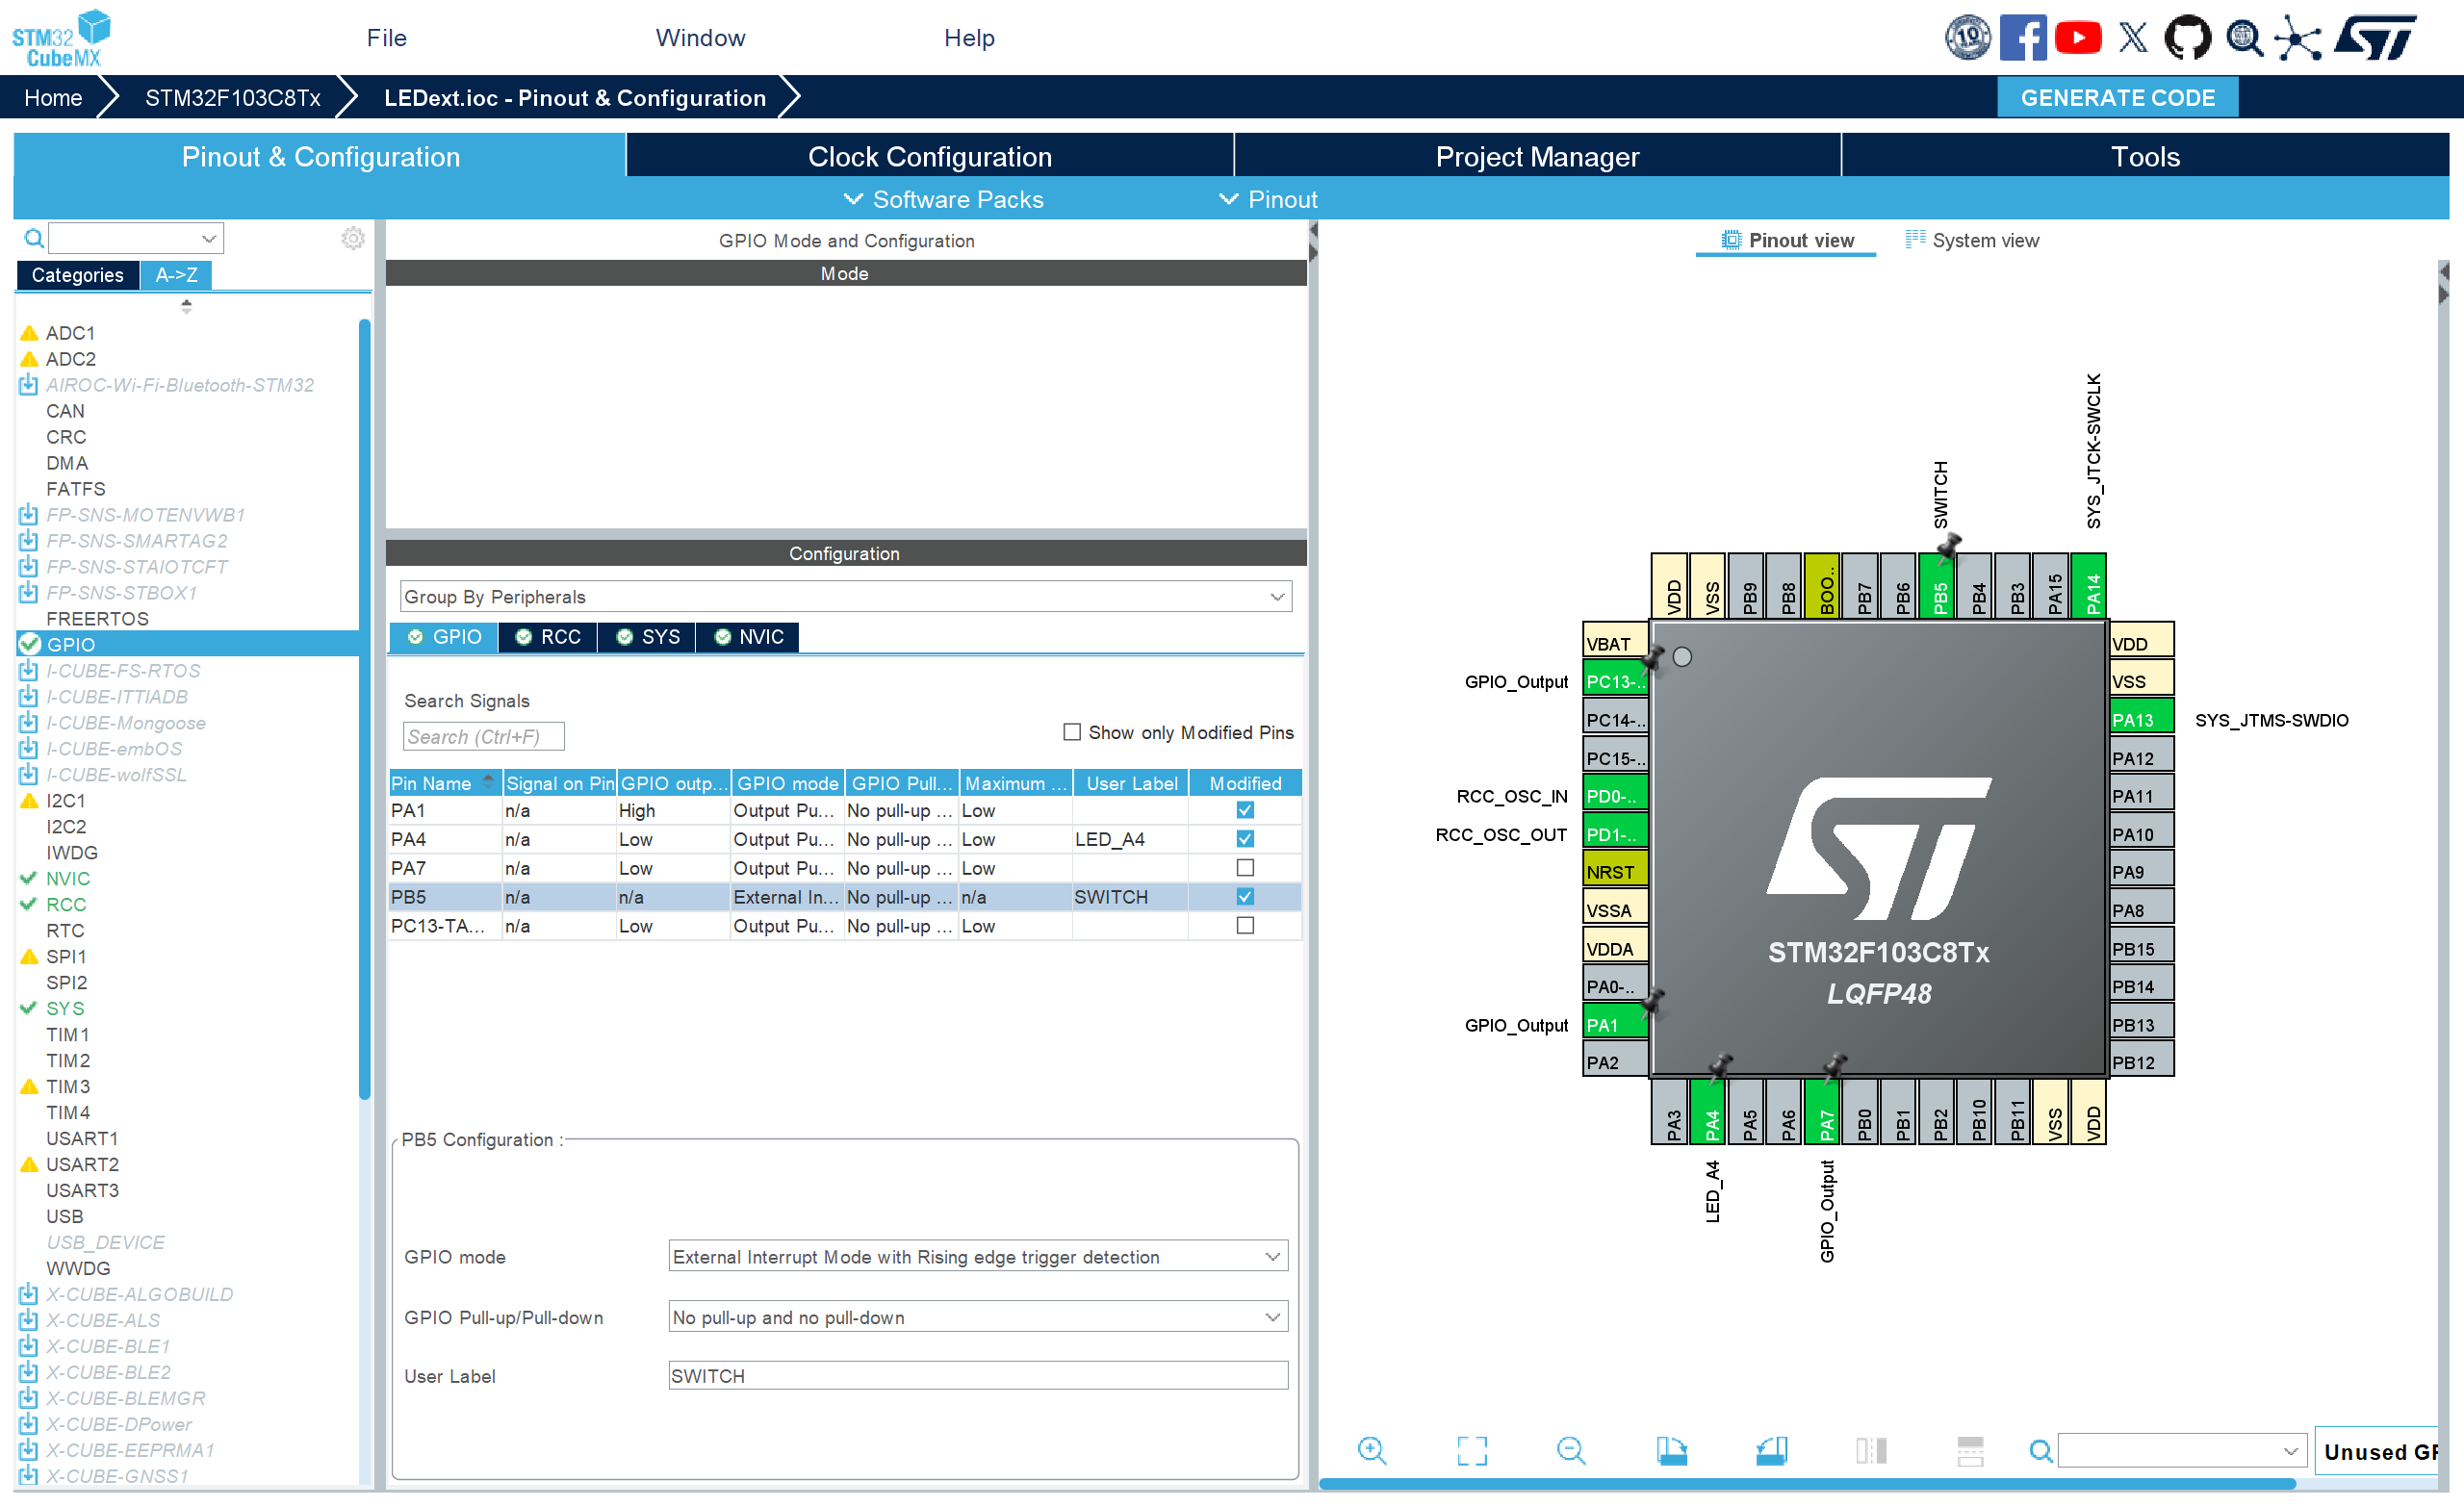Click the star network icon in the header

[2298, 38]
